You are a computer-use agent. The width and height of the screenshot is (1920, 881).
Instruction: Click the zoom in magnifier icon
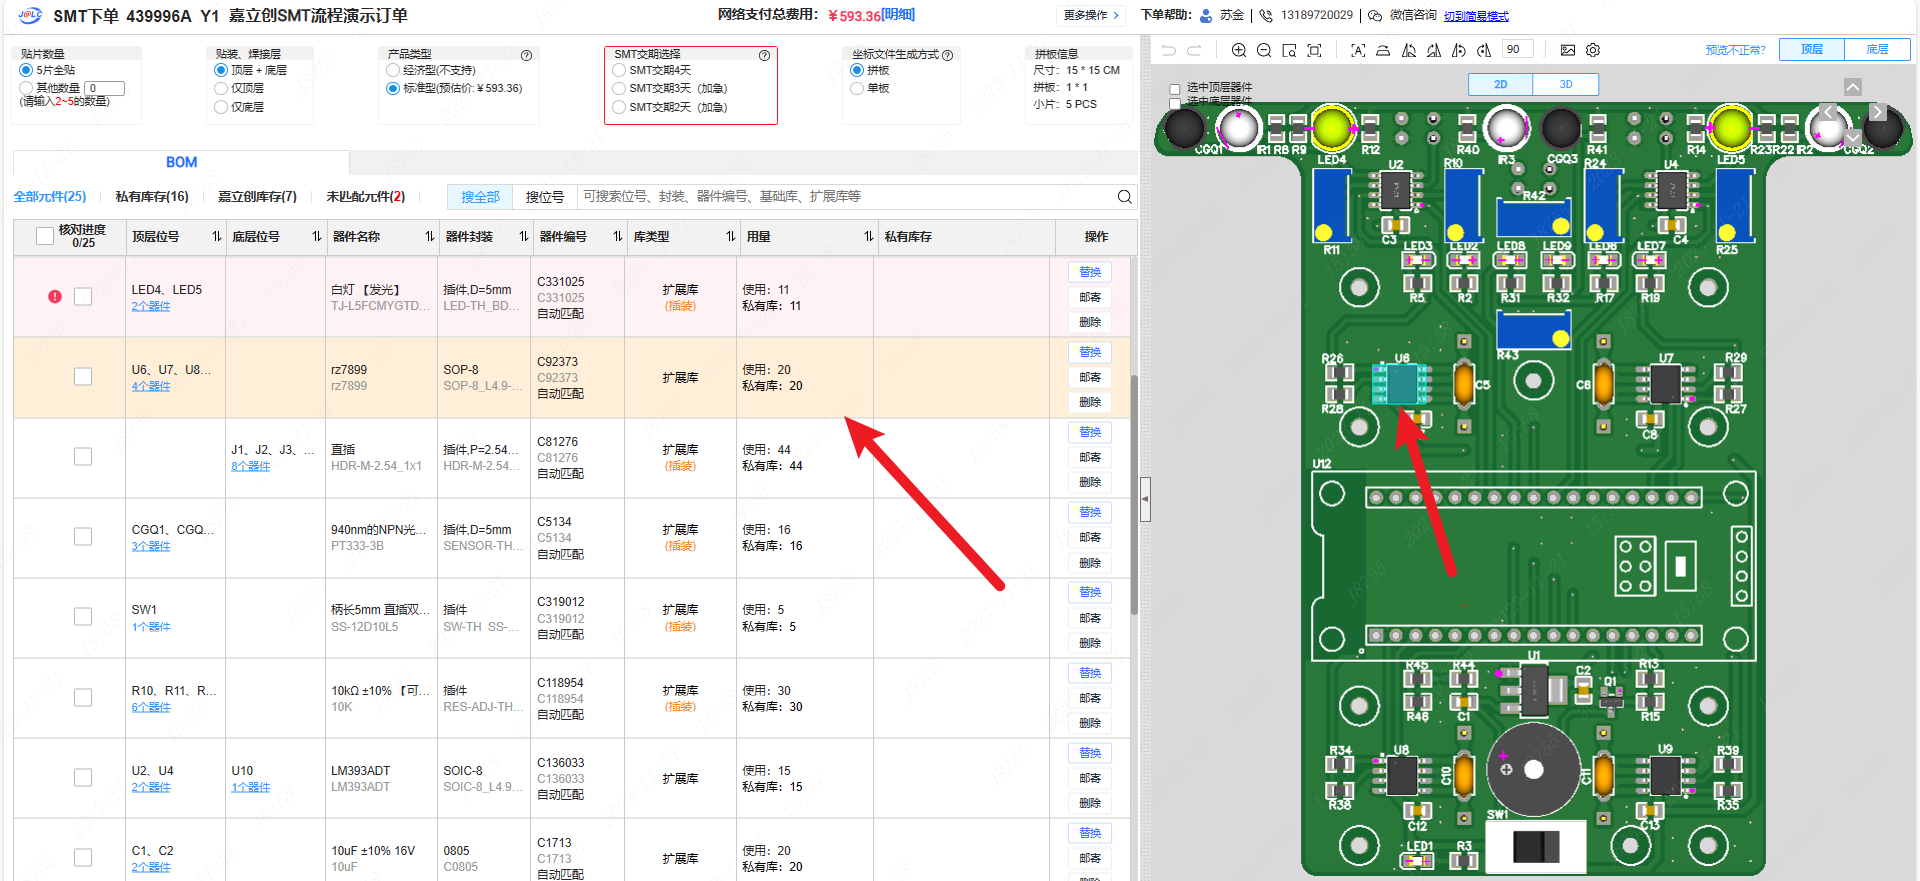(1239, 50)
